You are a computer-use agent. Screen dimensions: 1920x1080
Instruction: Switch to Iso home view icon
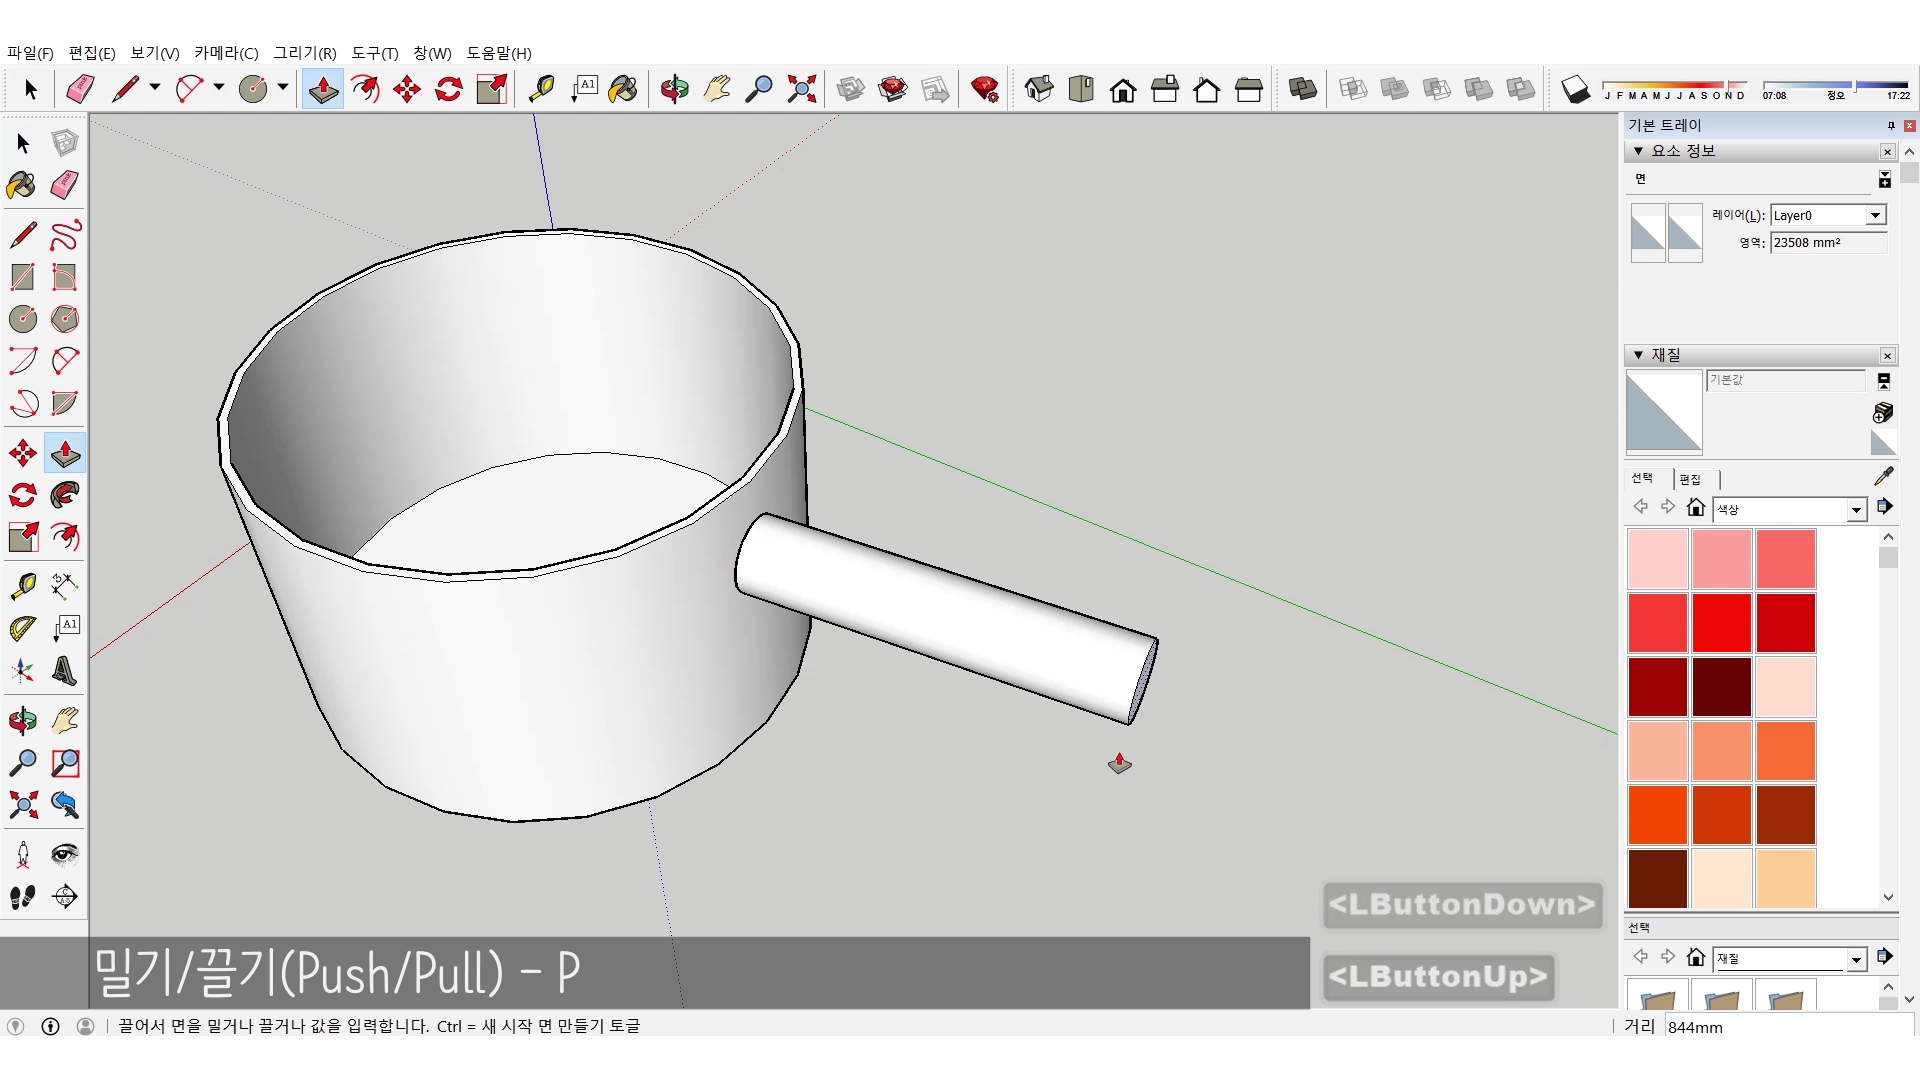1039,89
